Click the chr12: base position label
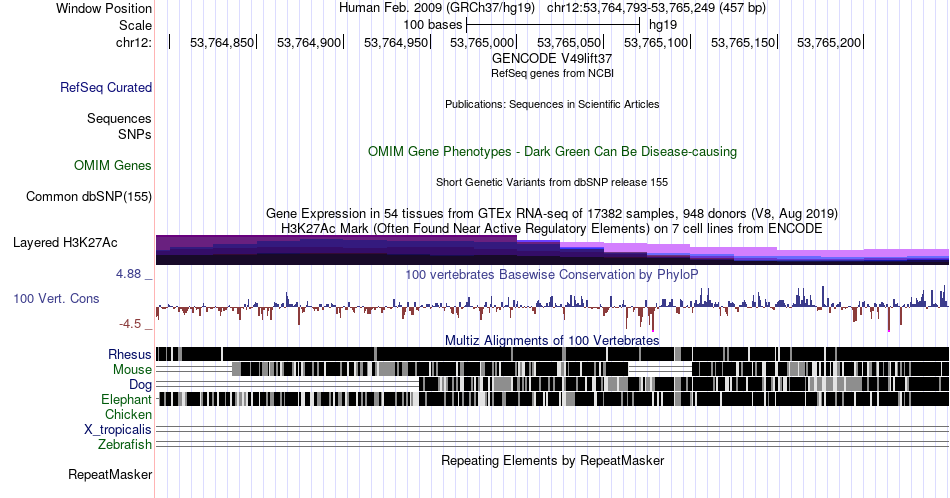 (x=134, y=42)
